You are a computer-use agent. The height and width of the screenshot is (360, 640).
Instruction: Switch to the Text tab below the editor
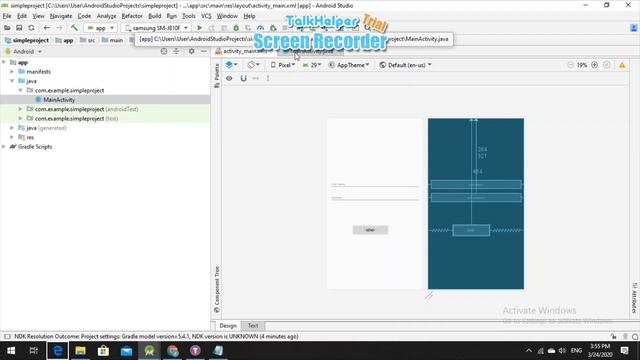click(x=253, y=326)
